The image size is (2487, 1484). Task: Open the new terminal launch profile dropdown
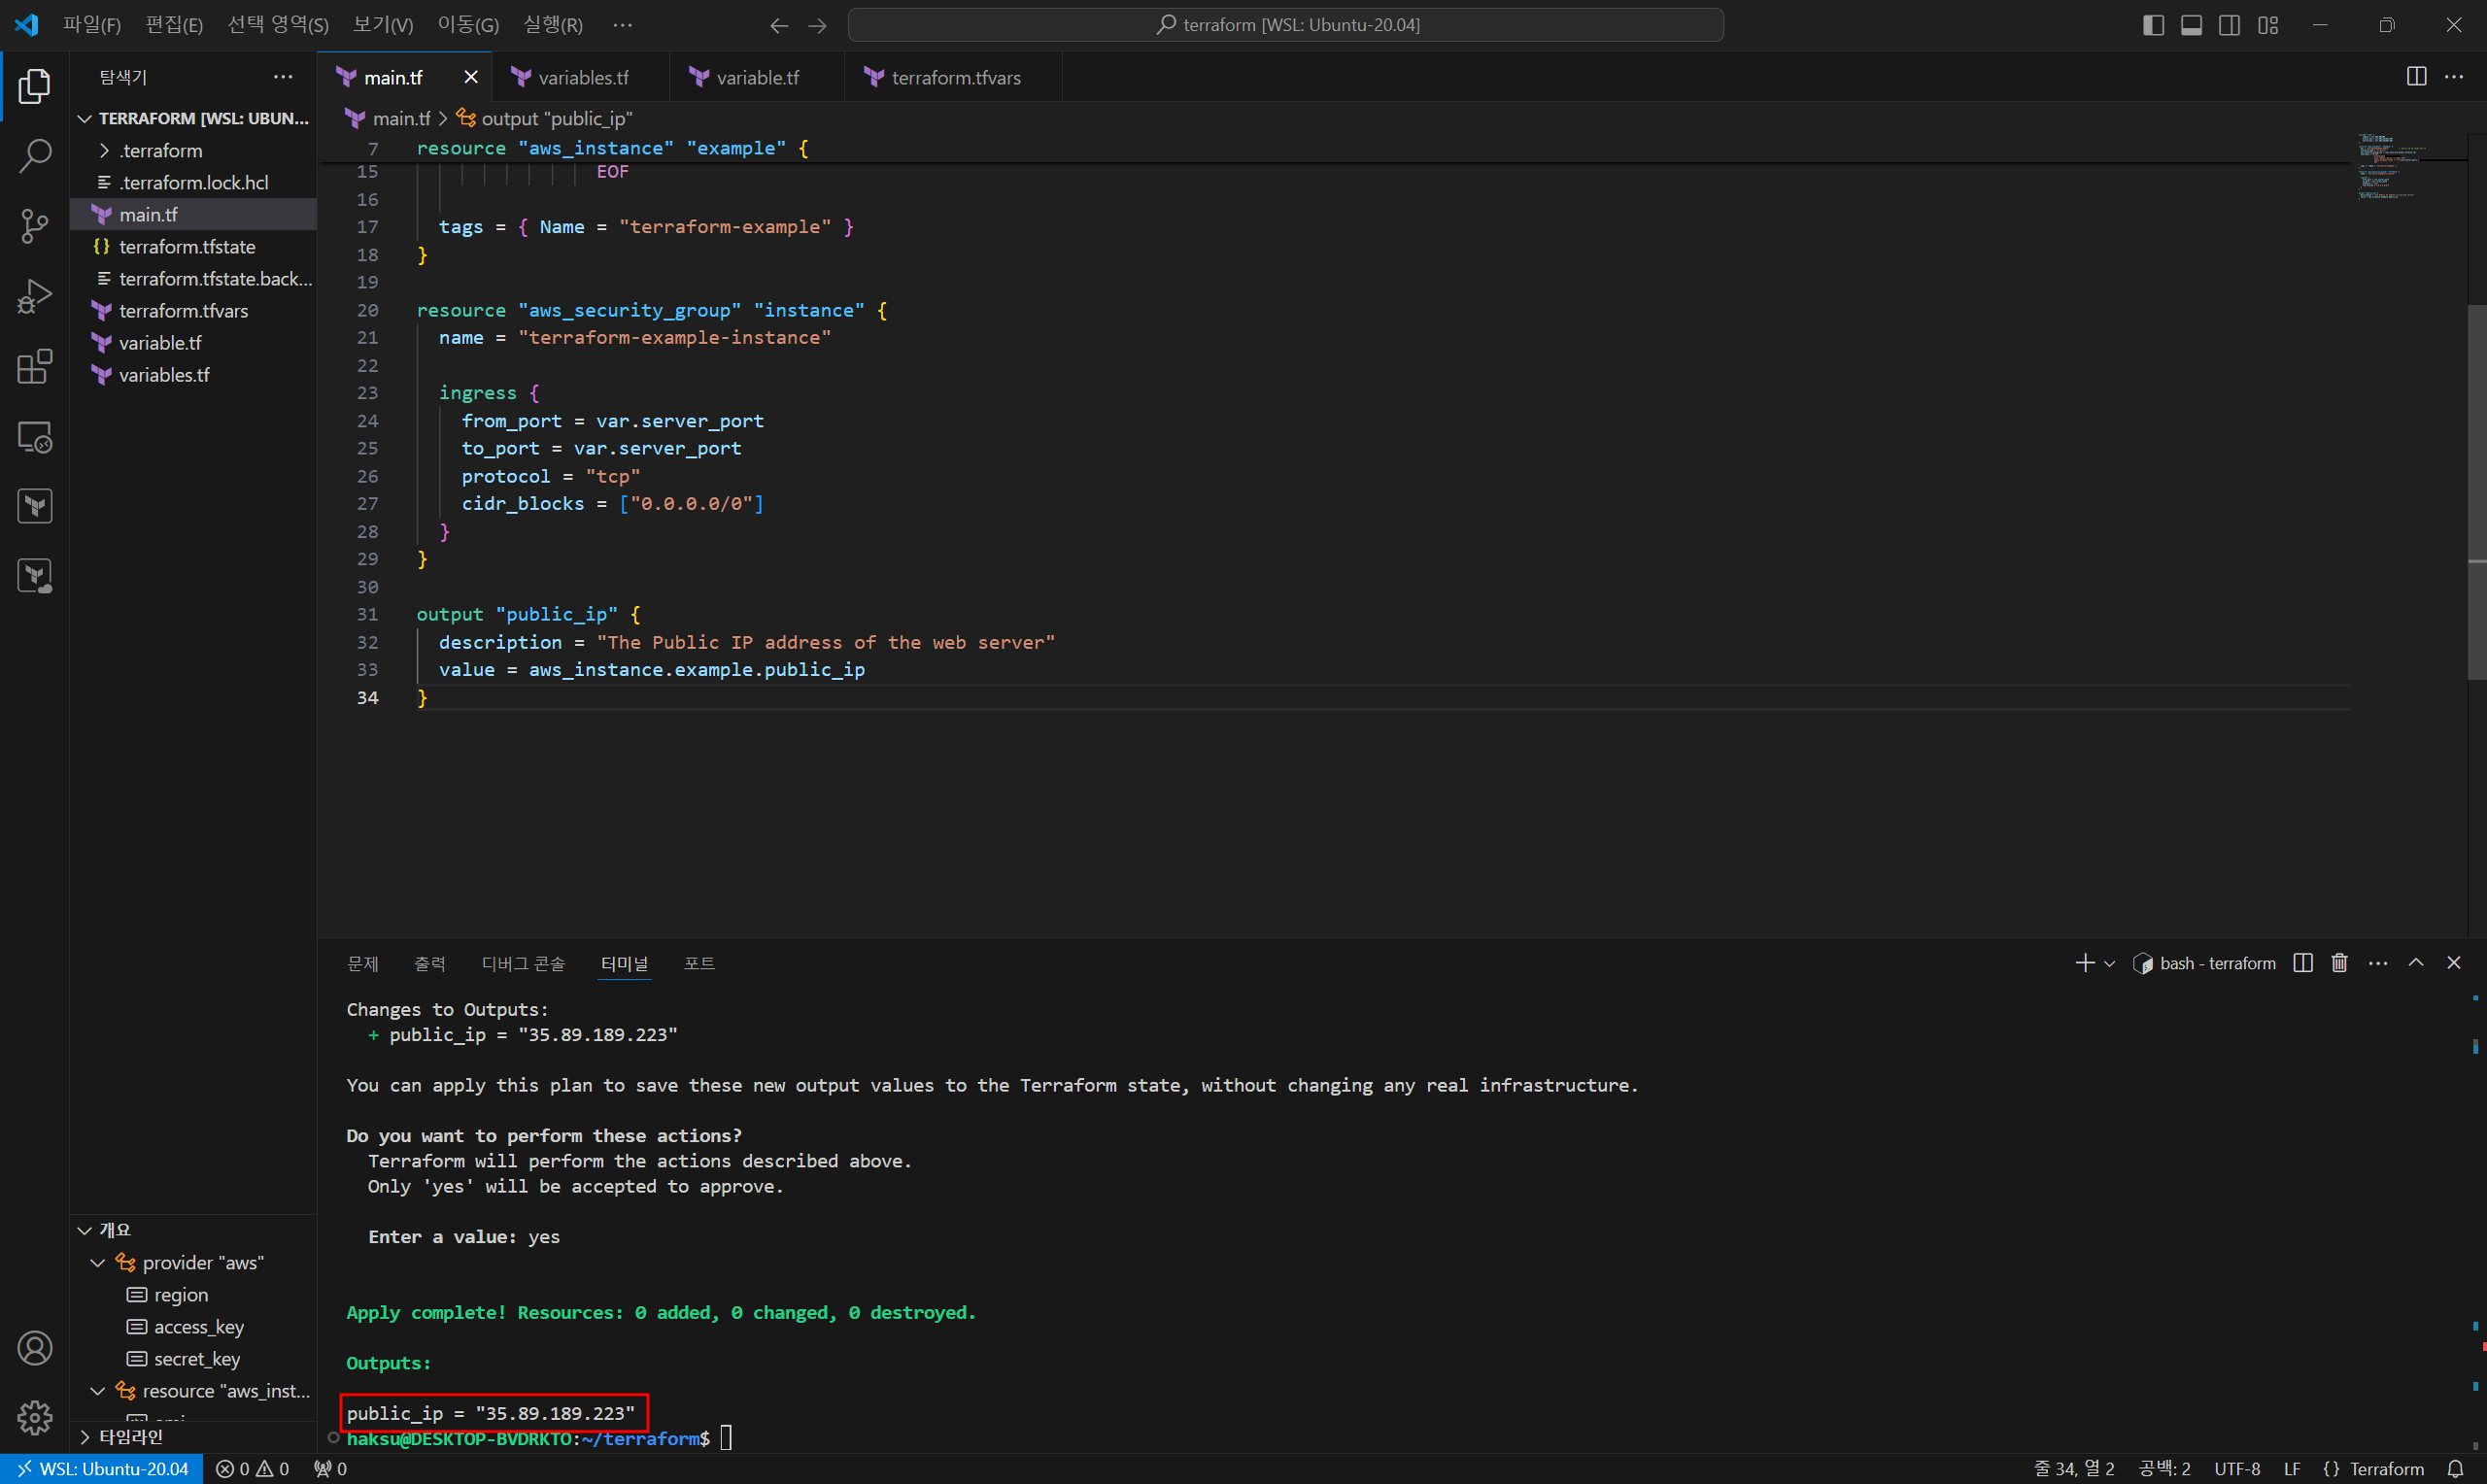2109,964
